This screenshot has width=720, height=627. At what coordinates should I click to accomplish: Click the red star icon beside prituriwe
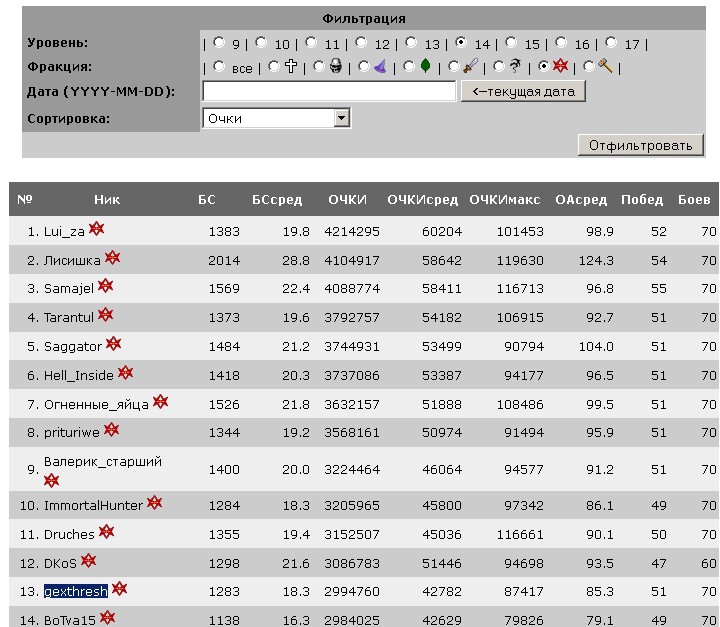[x=112, y=430]
